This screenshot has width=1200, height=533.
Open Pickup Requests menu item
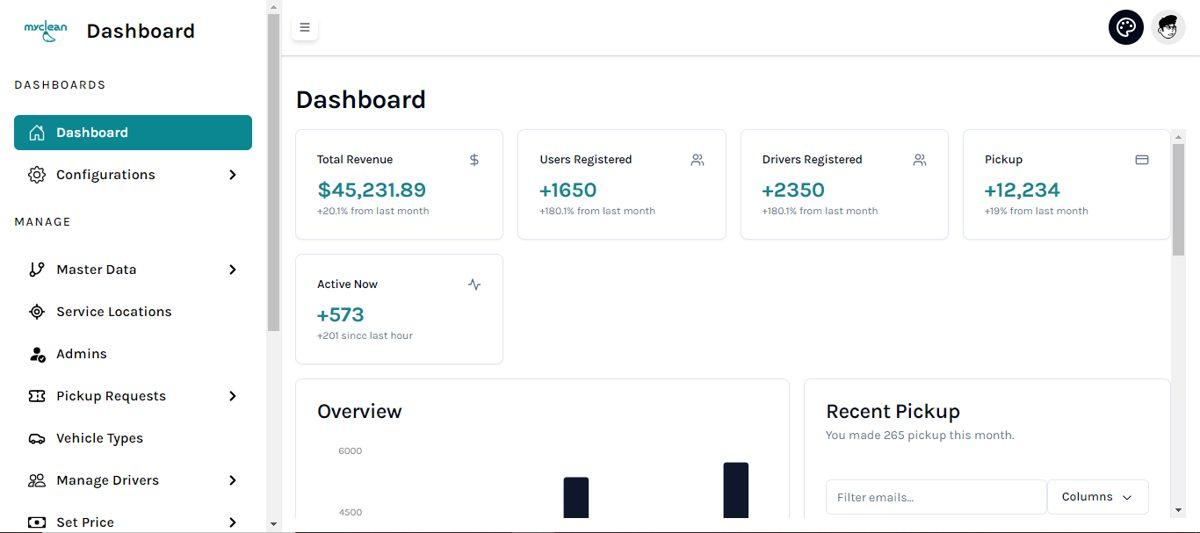tap(133, 396)
